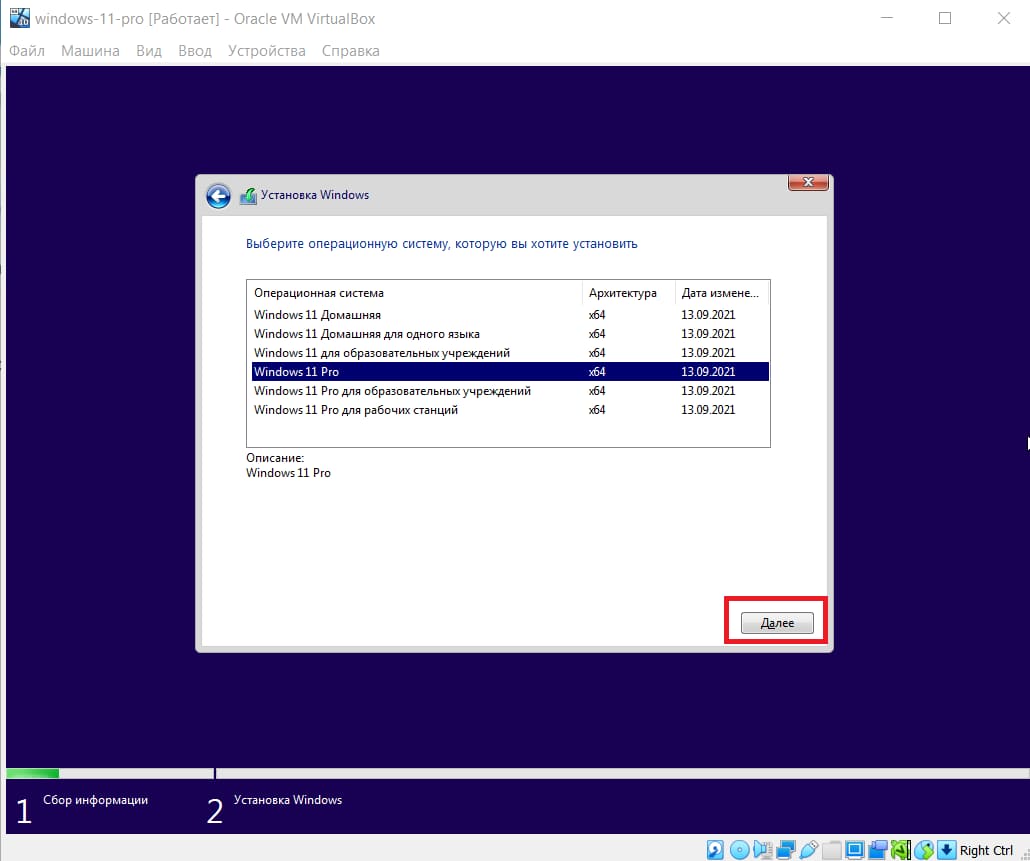
Task: Click x64 in Windows 11 Pro для рабочих станций row
Action: 596,410
